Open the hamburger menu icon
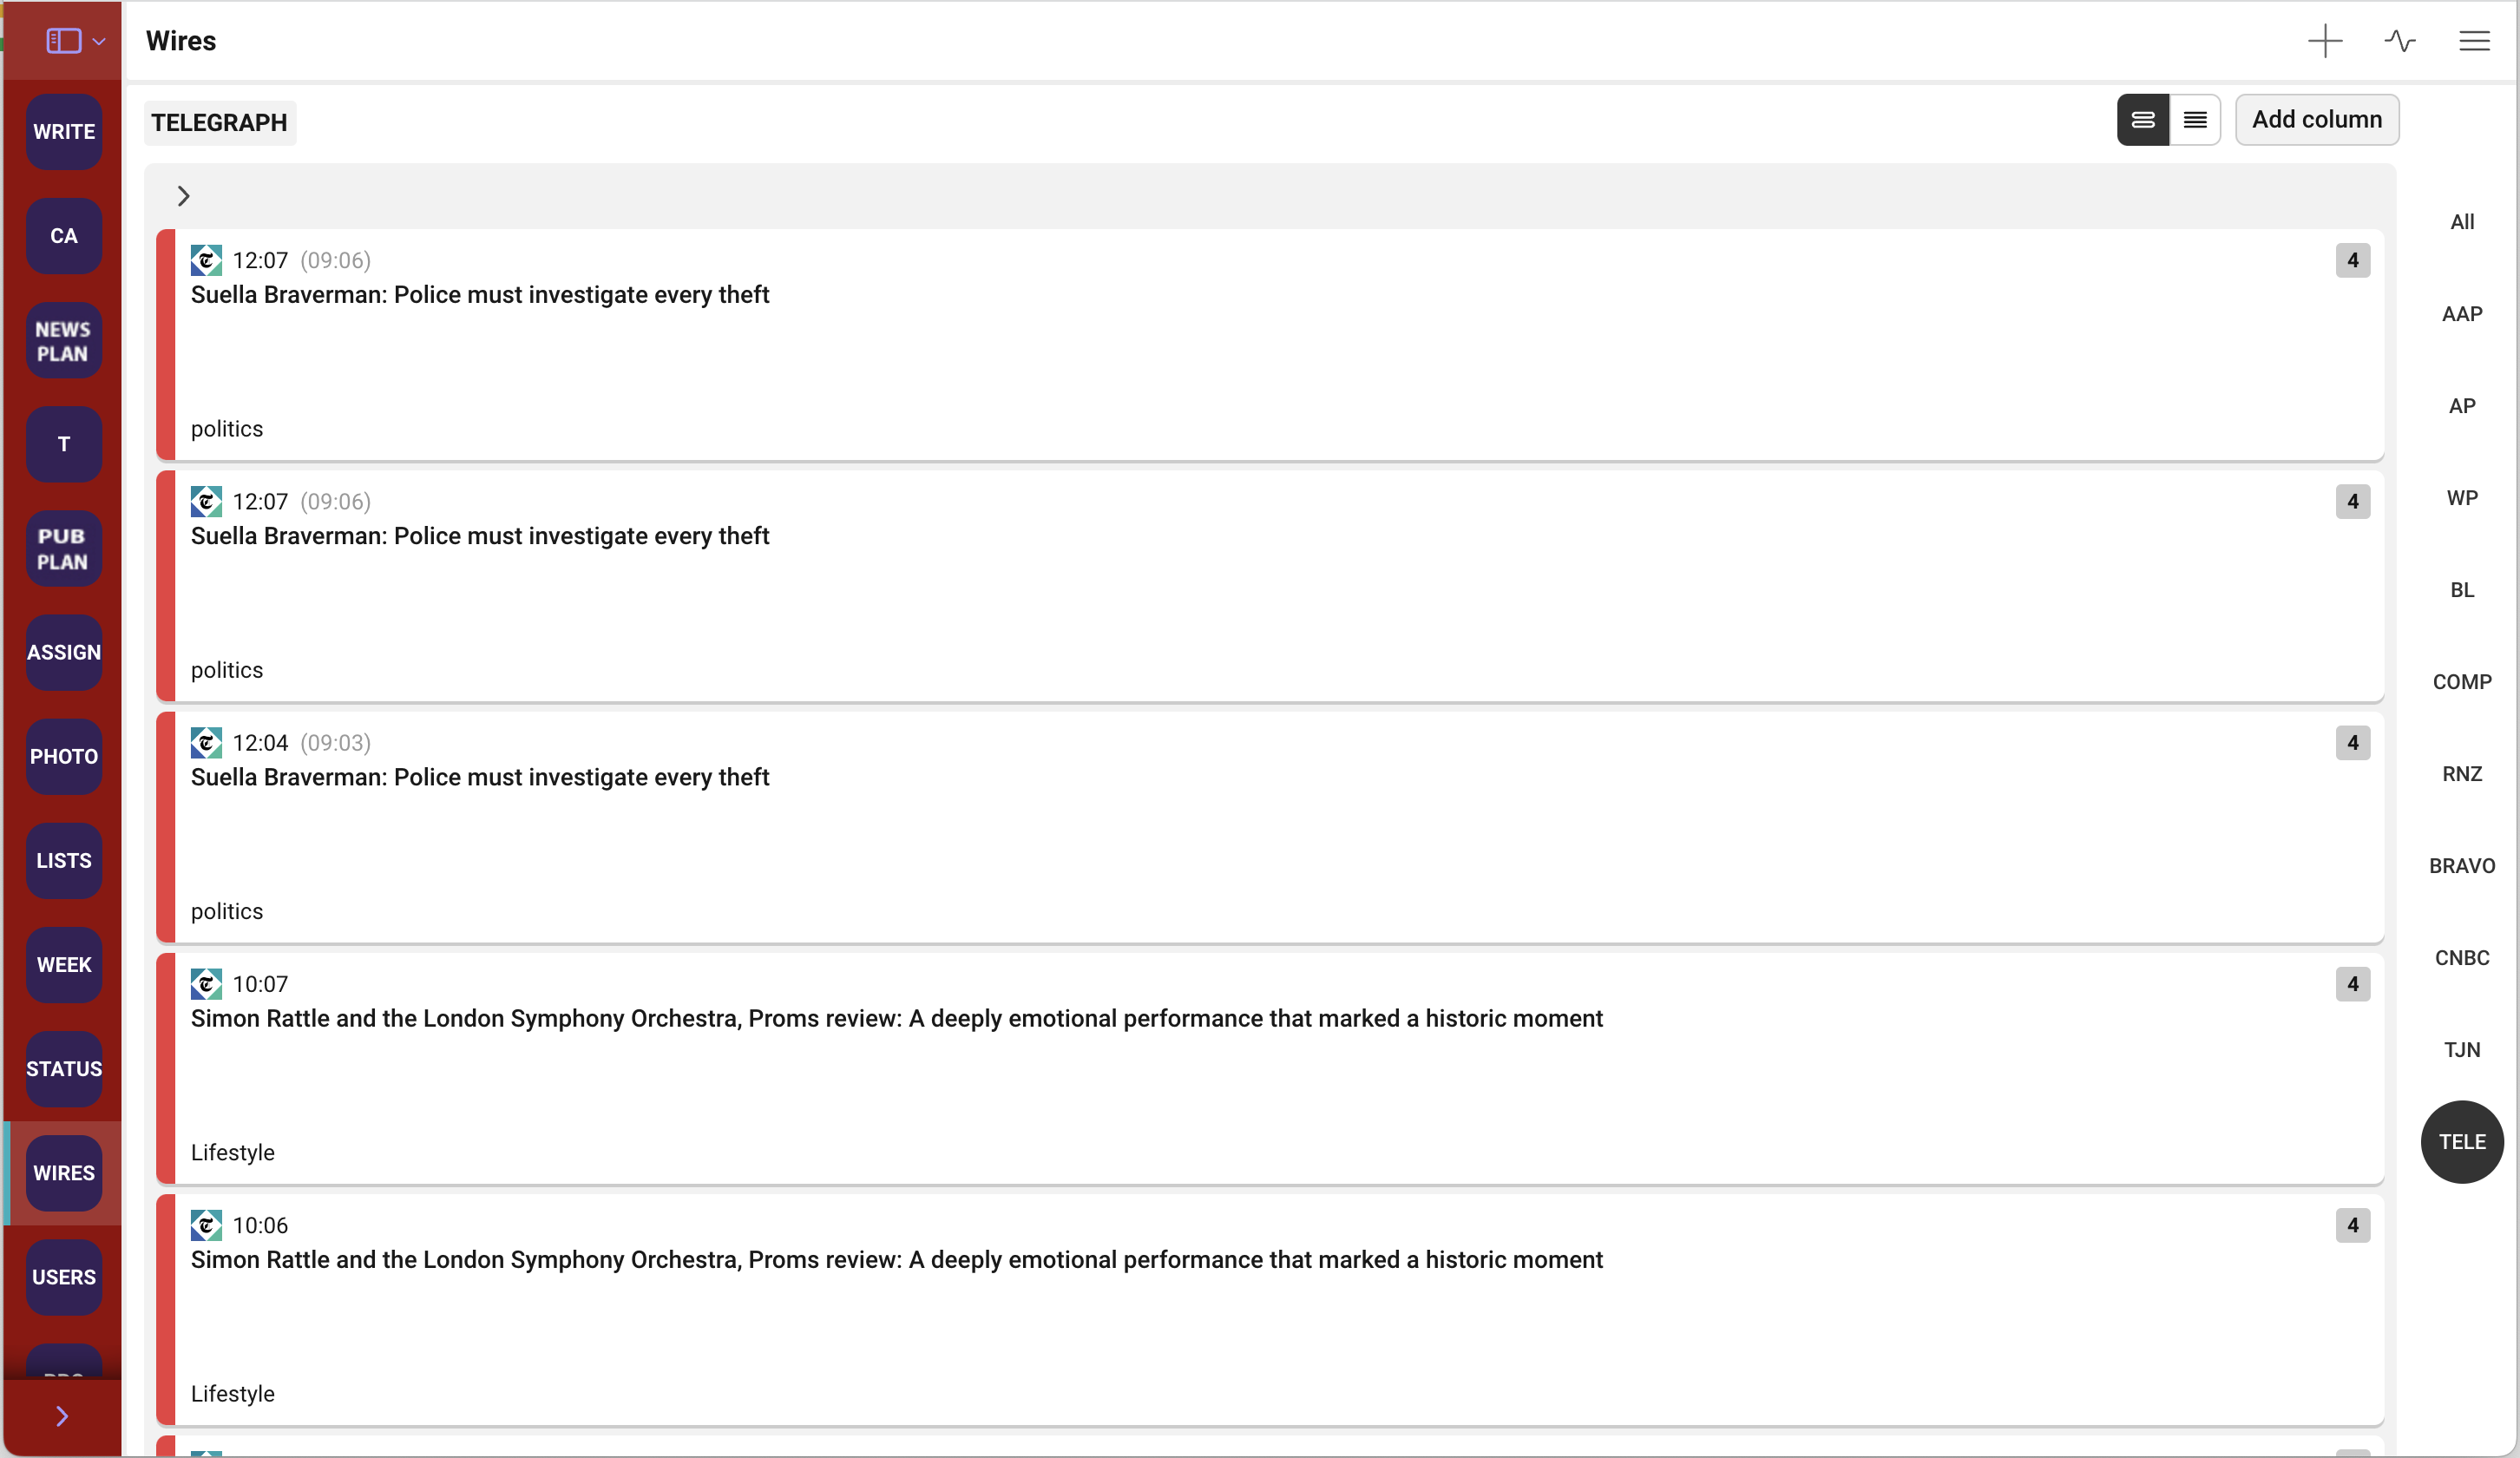Viewport: 2520px width, 1458px height. [2474, 41]
